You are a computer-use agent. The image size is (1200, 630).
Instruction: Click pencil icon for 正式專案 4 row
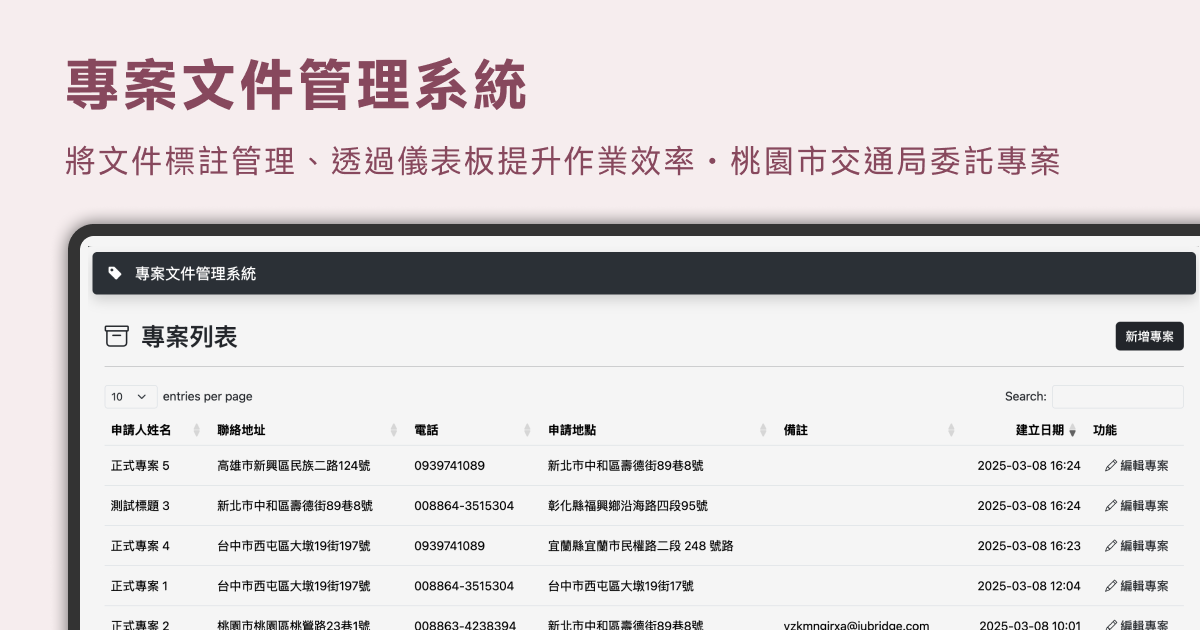[1110, 546]
